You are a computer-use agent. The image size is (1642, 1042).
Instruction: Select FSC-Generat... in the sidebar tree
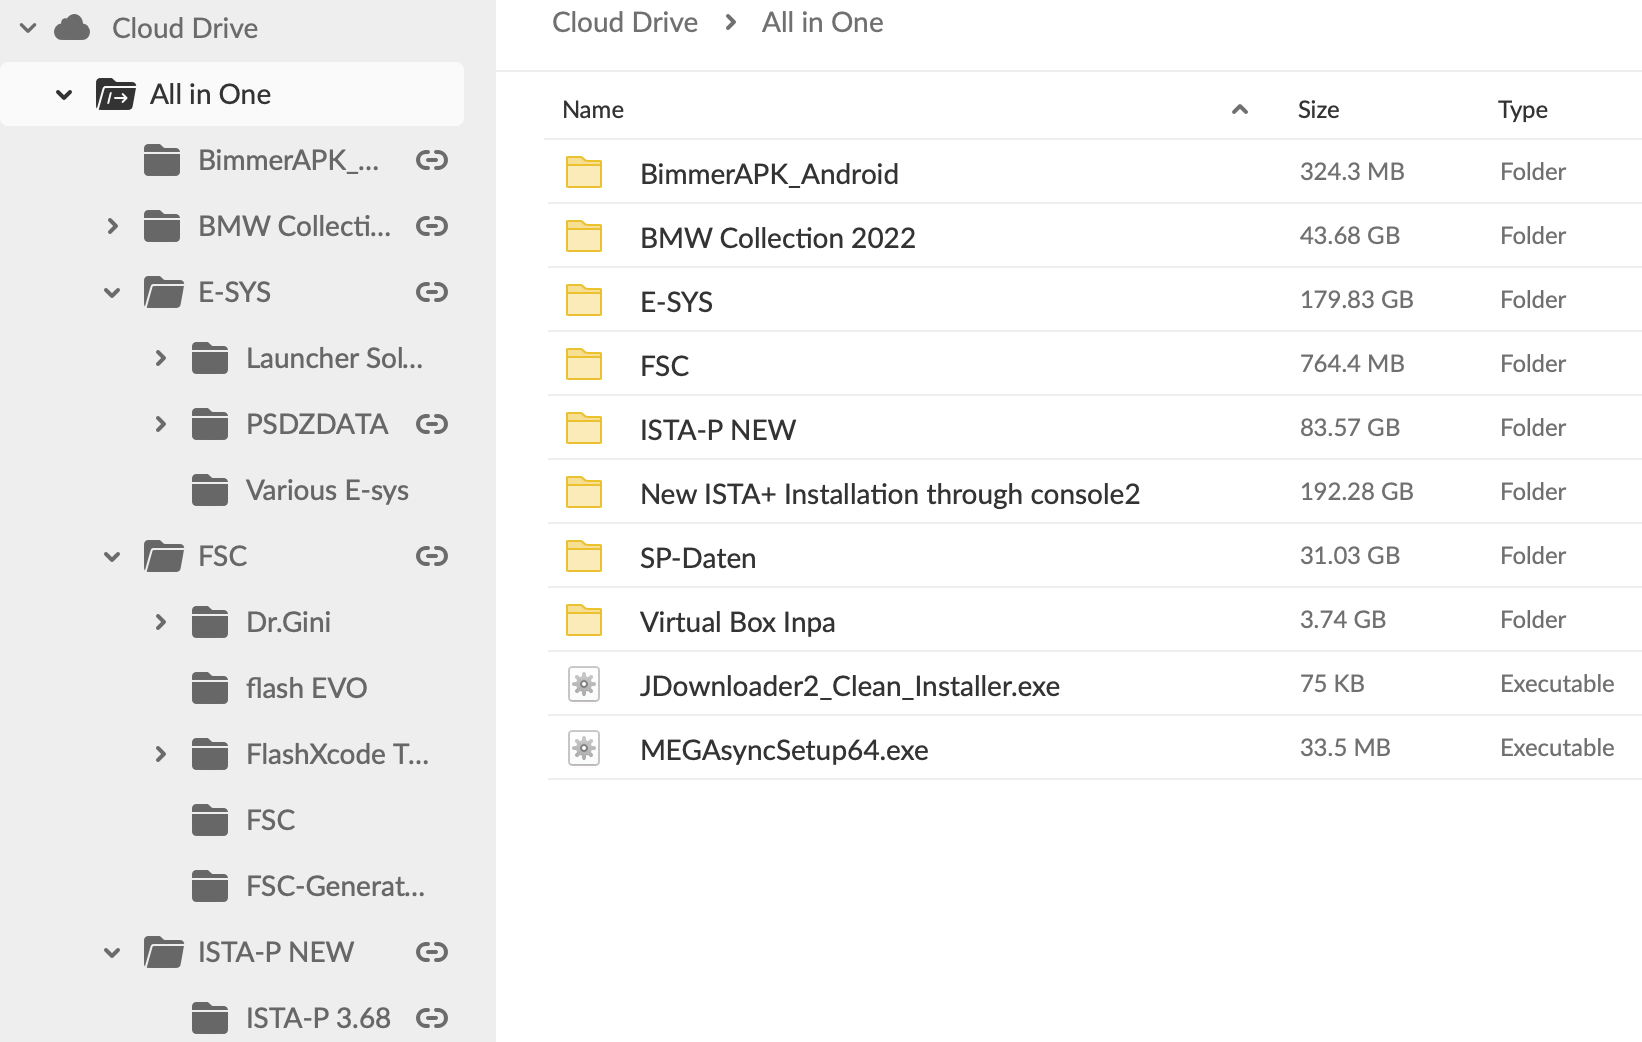click(x=335, y=886)
